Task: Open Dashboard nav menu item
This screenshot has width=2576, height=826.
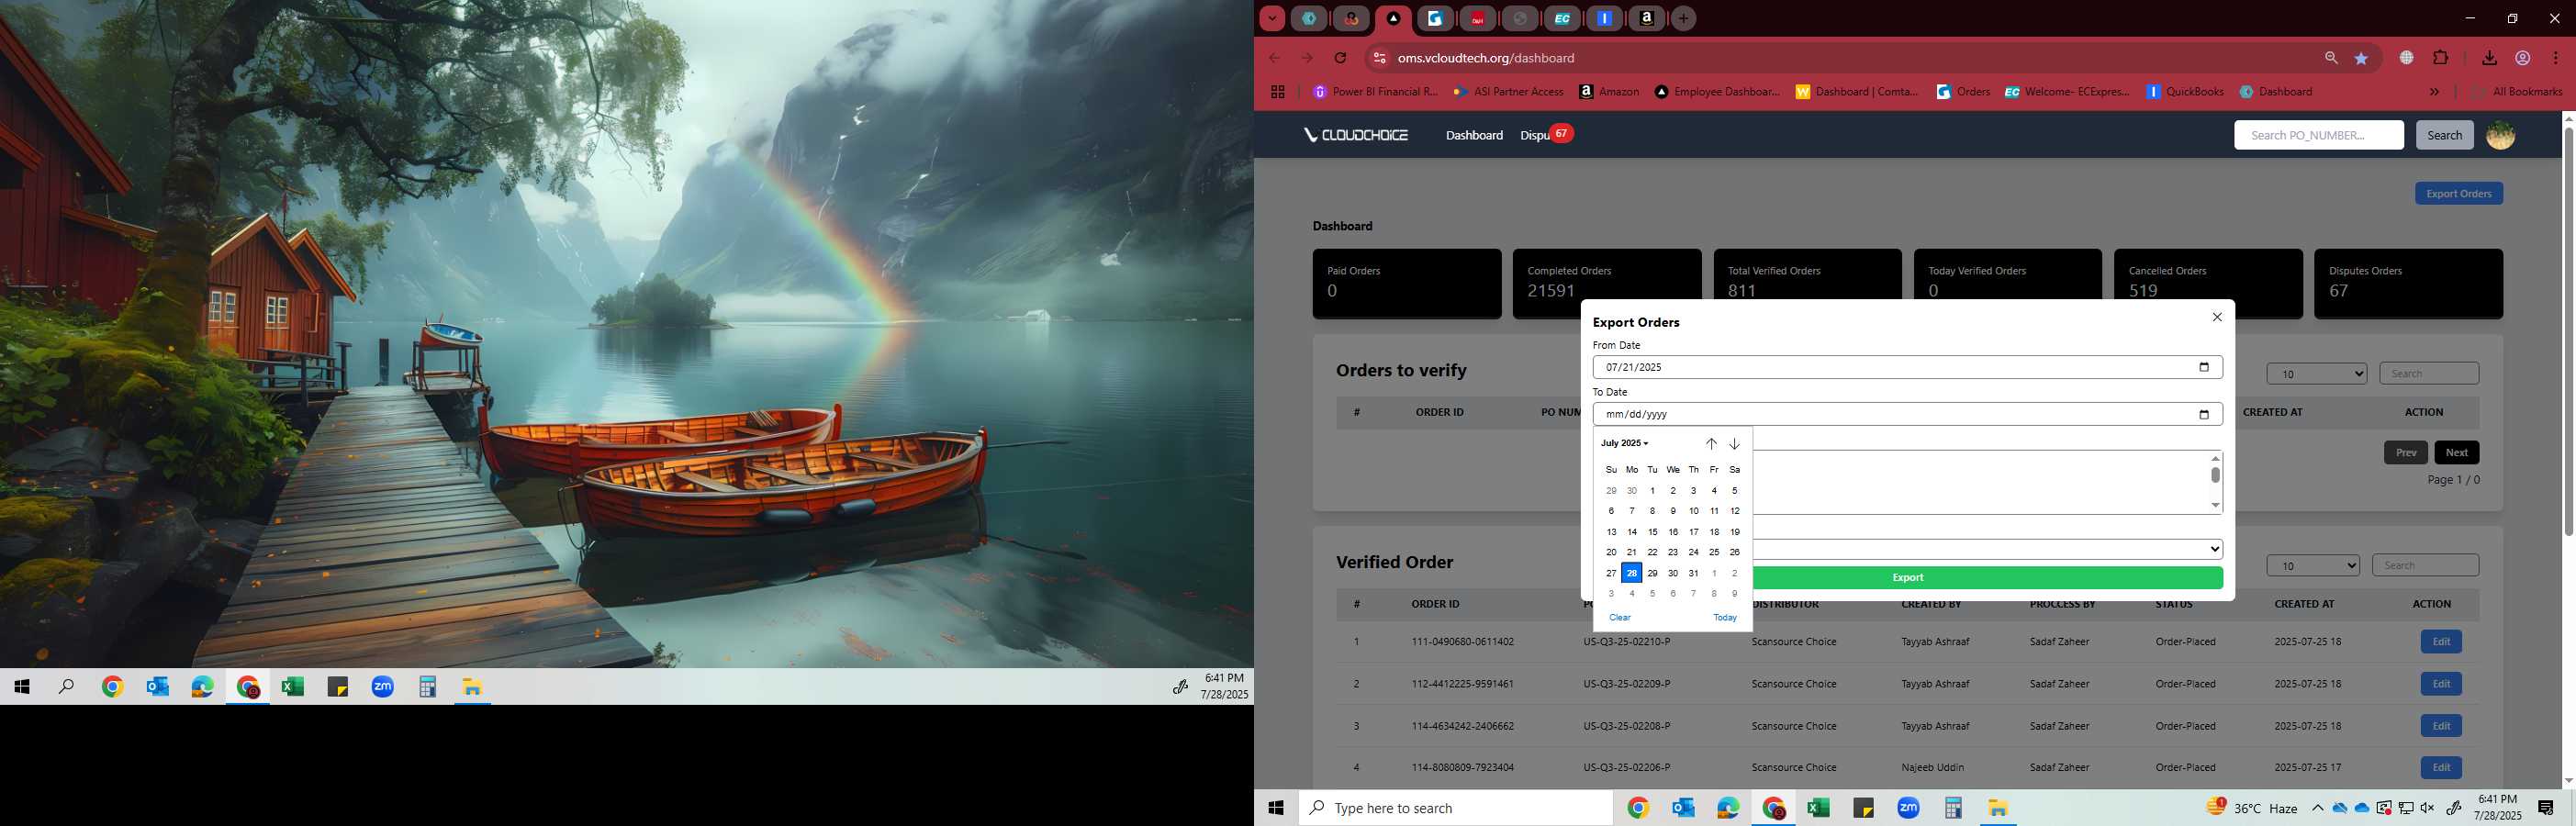Action: click(x=1474, y=135)
